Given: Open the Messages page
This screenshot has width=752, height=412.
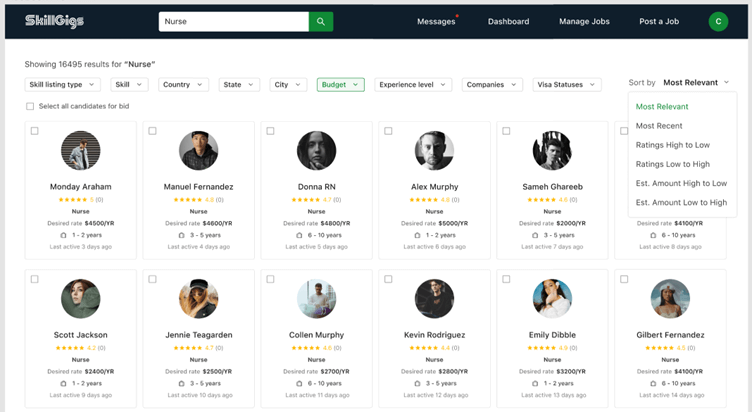Looking at the screenshot, I should point(435,21).
